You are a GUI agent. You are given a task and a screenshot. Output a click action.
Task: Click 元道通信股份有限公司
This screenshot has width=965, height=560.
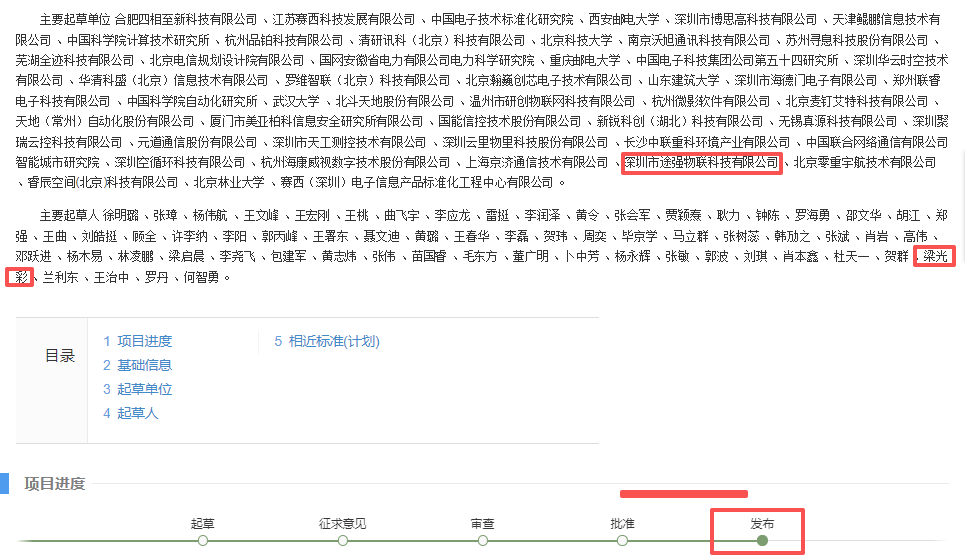pyautogui.click(x=197, y=142)
